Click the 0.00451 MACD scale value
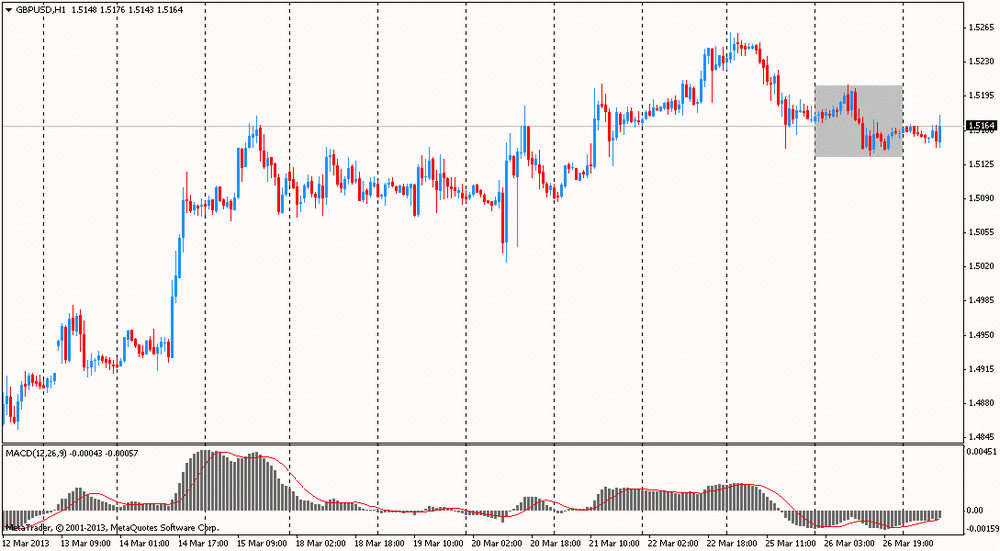1000x551 pixels. pyautogui.click(x=983, y=452)
